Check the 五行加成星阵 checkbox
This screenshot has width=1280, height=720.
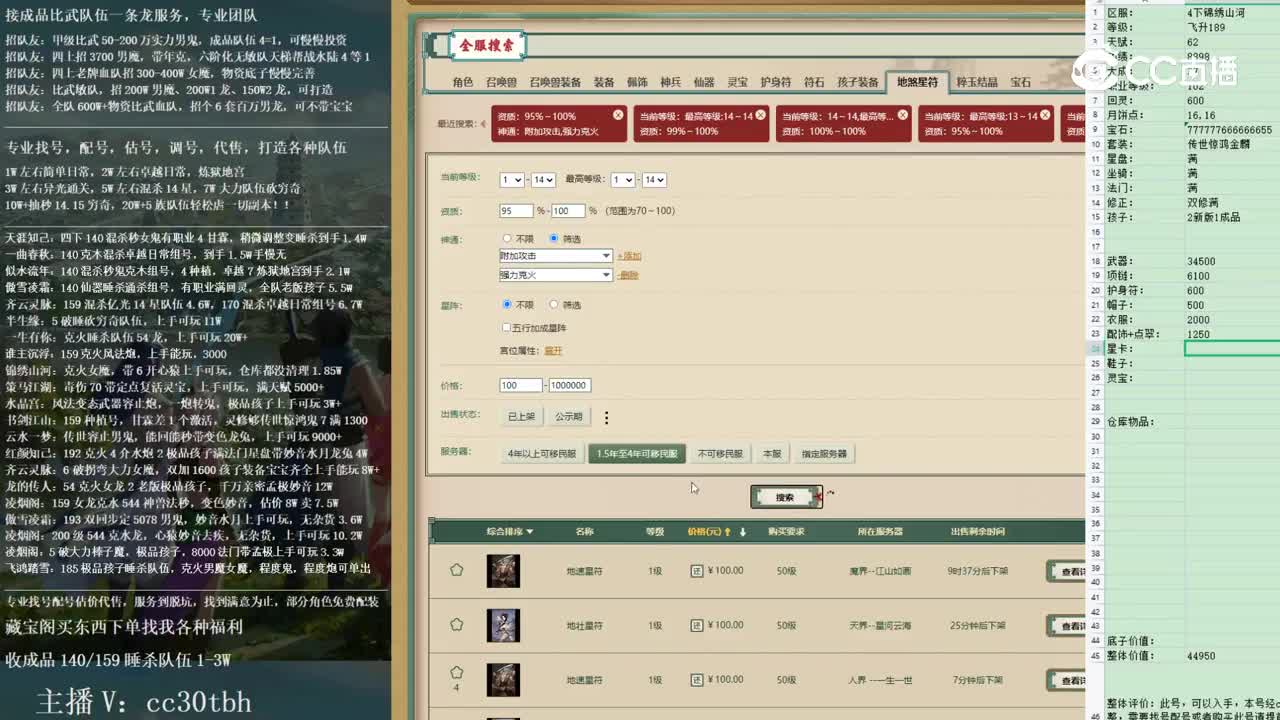508,325
